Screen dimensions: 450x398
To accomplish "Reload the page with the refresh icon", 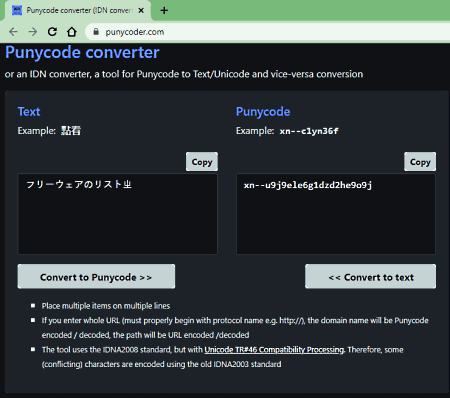I will pyautogui.click(x=52, y=32).
